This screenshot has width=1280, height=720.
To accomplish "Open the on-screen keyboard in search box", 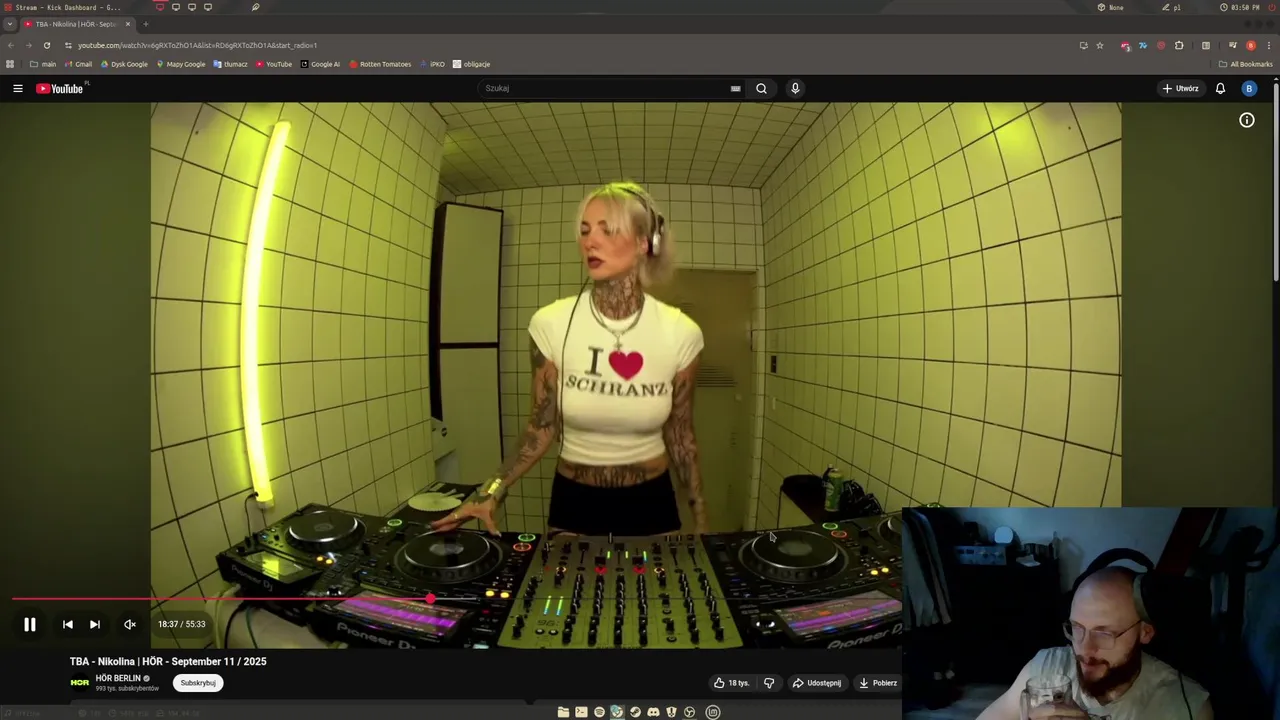I will coord(736,88).
